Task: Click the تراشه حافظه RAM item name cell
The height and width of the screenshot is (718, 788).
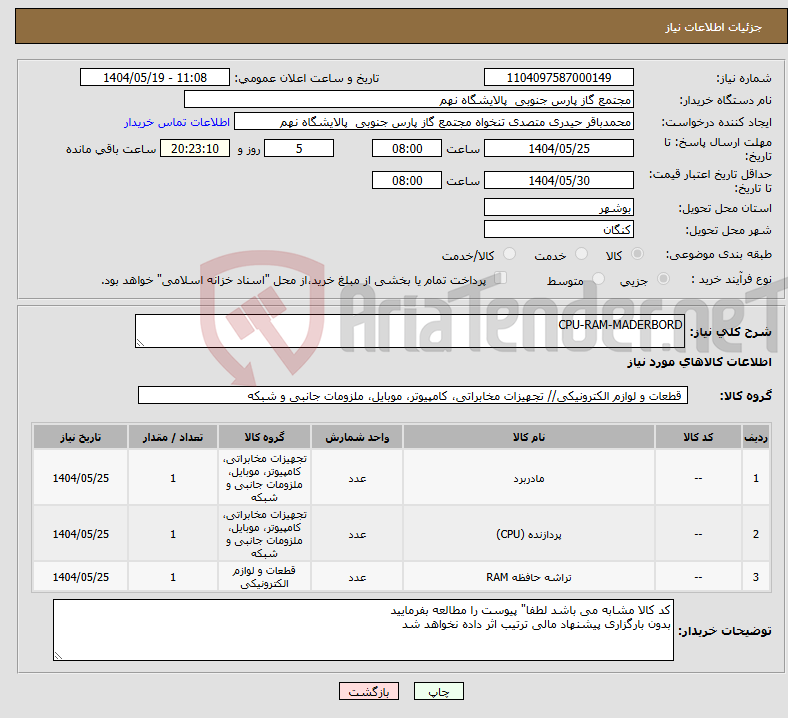Action: [x=529, y=577]
